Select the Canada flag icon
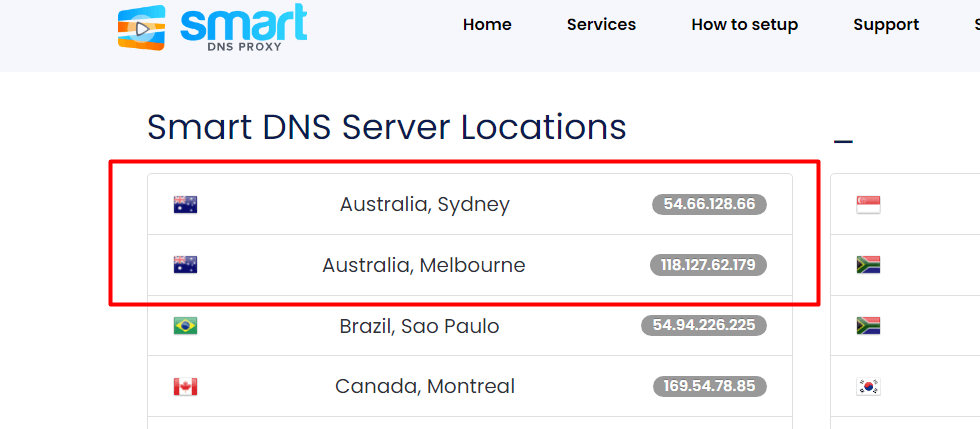 coord(185,386)
